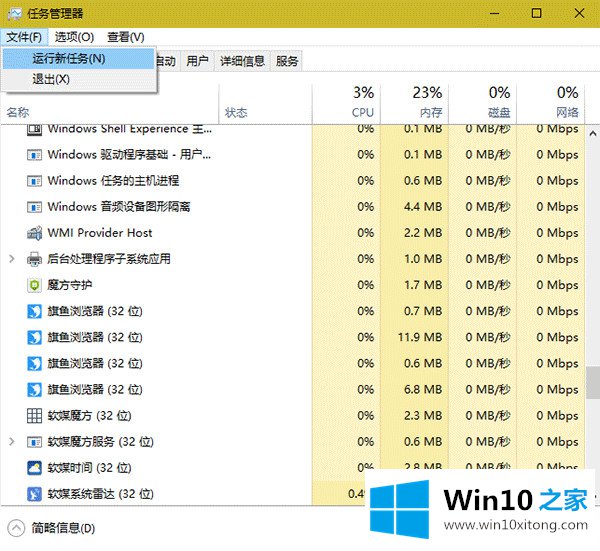600x551 pixels.
Task: Click the Task Manager title bar icon
Action: [x=15, y=14]
